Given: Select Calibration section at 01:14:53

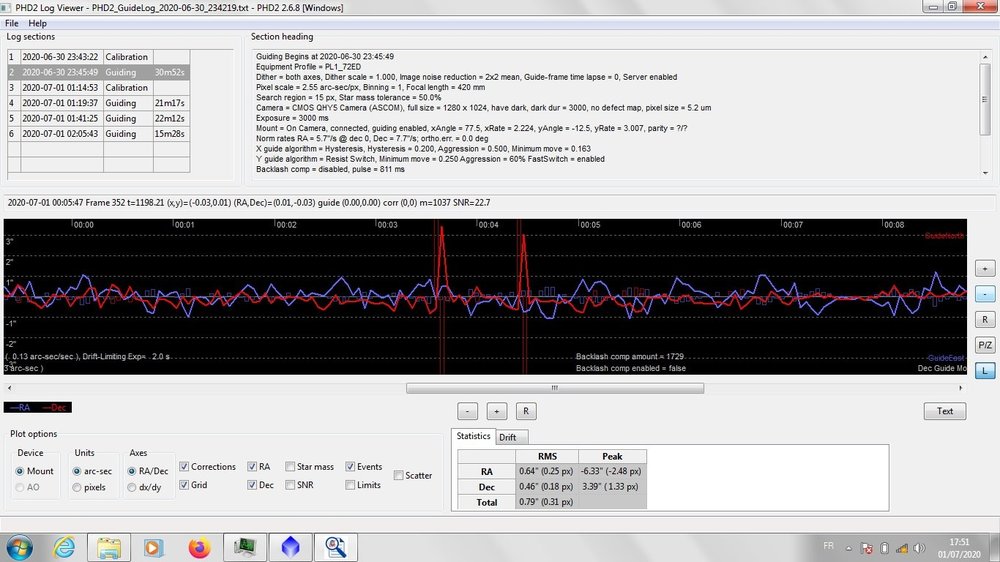Looking at the screenshot, I should pyautogui.click(x=98, y=87).
